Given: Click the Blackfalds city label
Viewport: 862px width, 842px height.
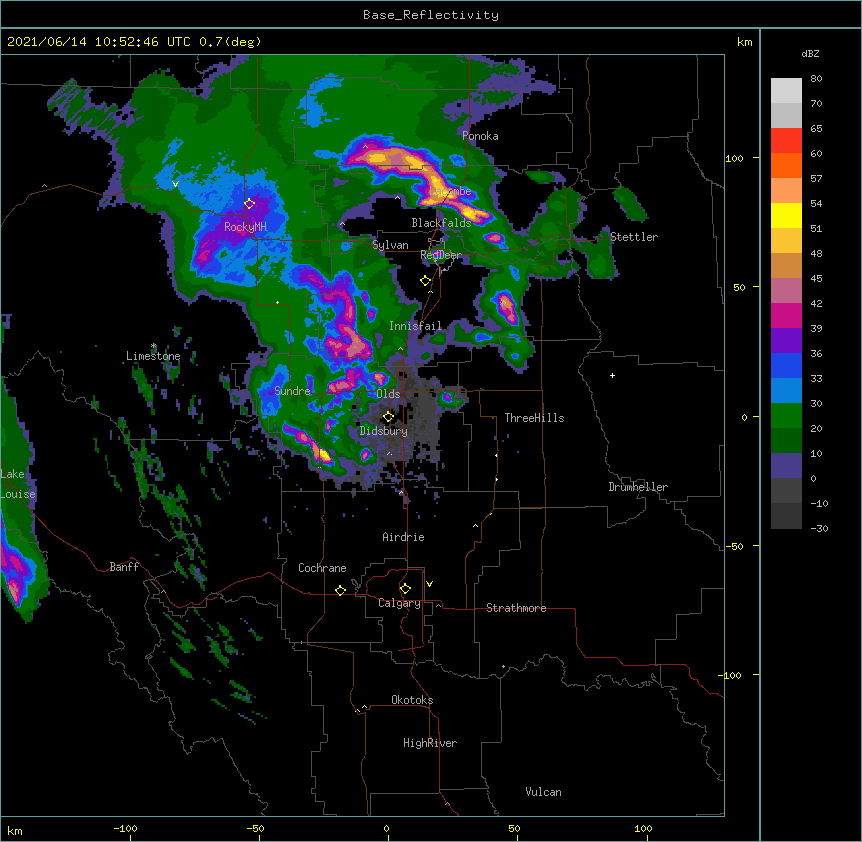Looking at the screenshot, I should tap(441, 223).
